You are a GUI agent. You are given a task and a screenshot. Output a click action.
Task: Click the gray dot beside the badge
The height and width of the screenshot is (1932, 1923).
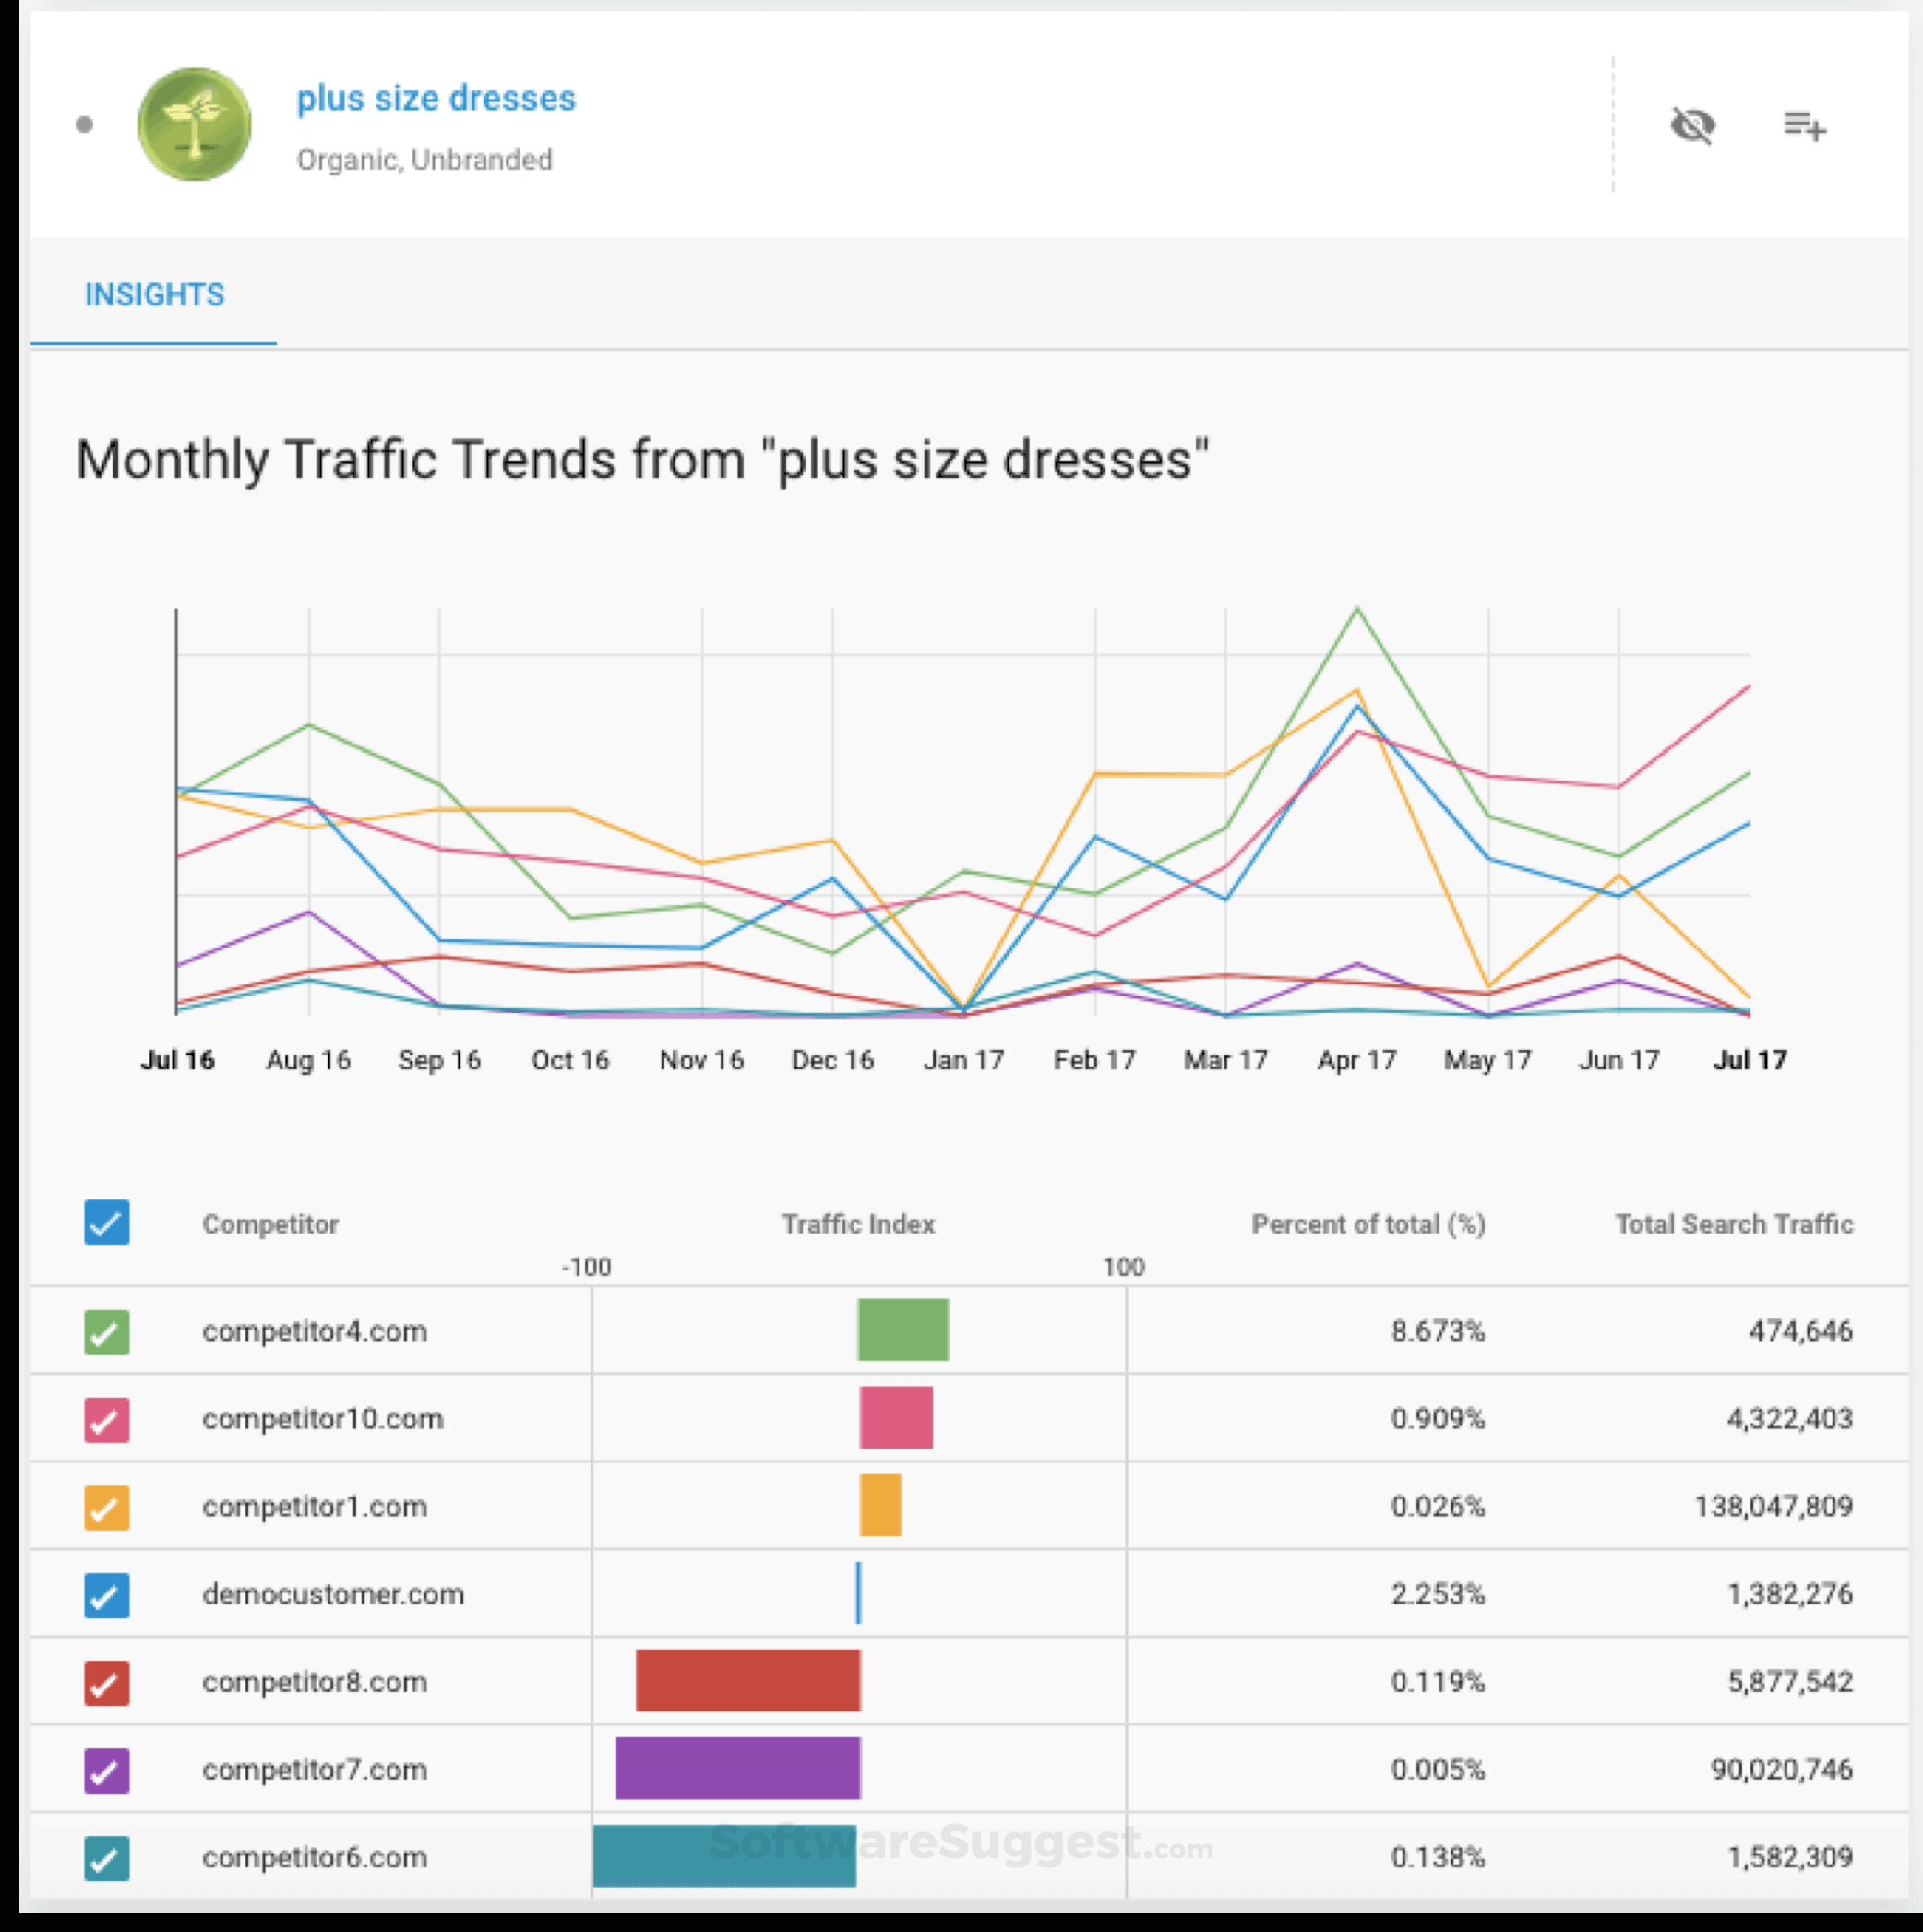(85, 125)
